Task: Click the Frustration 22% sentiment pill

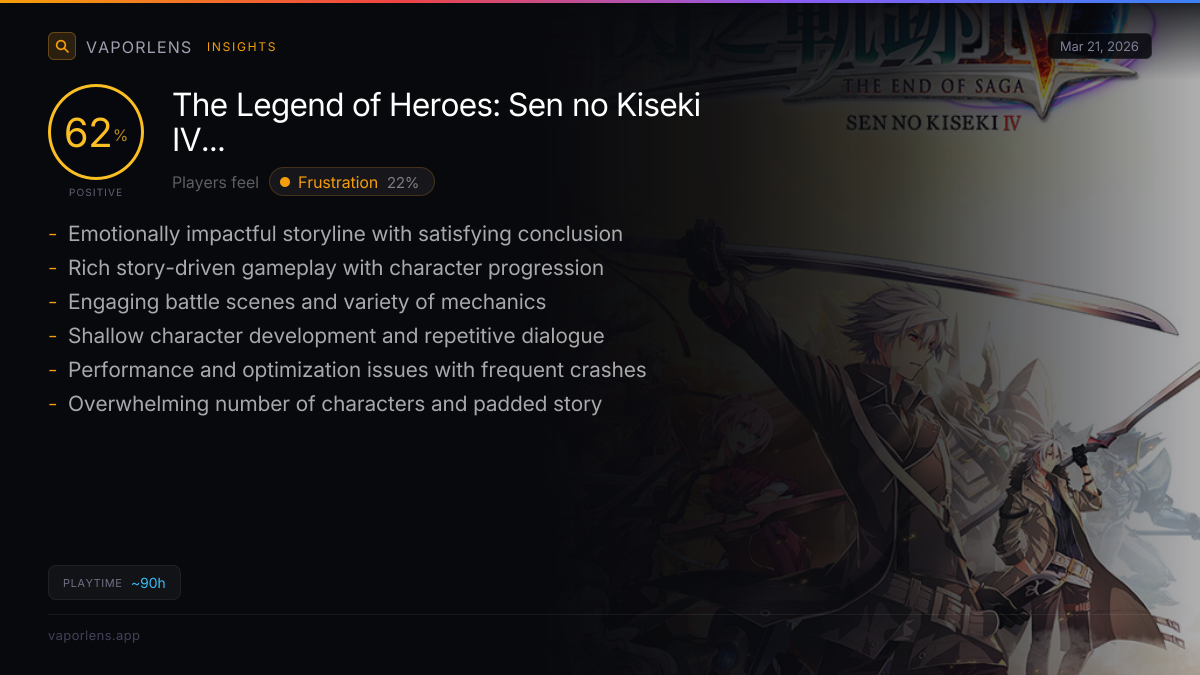Action: 352,182
